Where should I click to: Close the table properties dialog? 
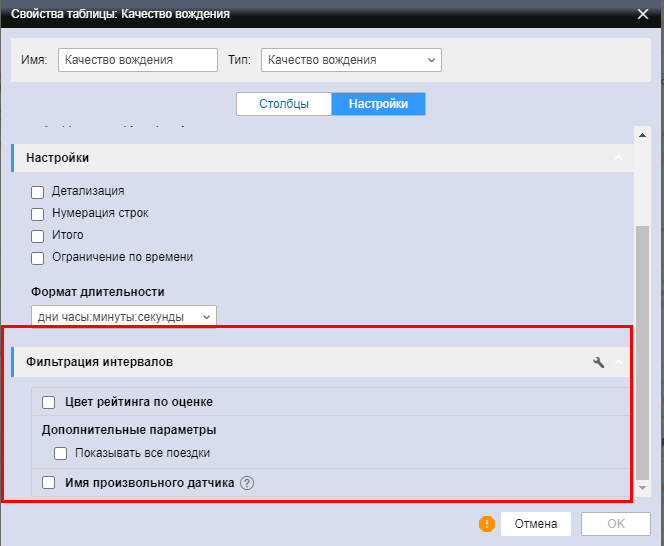click(x=642, y=13)
